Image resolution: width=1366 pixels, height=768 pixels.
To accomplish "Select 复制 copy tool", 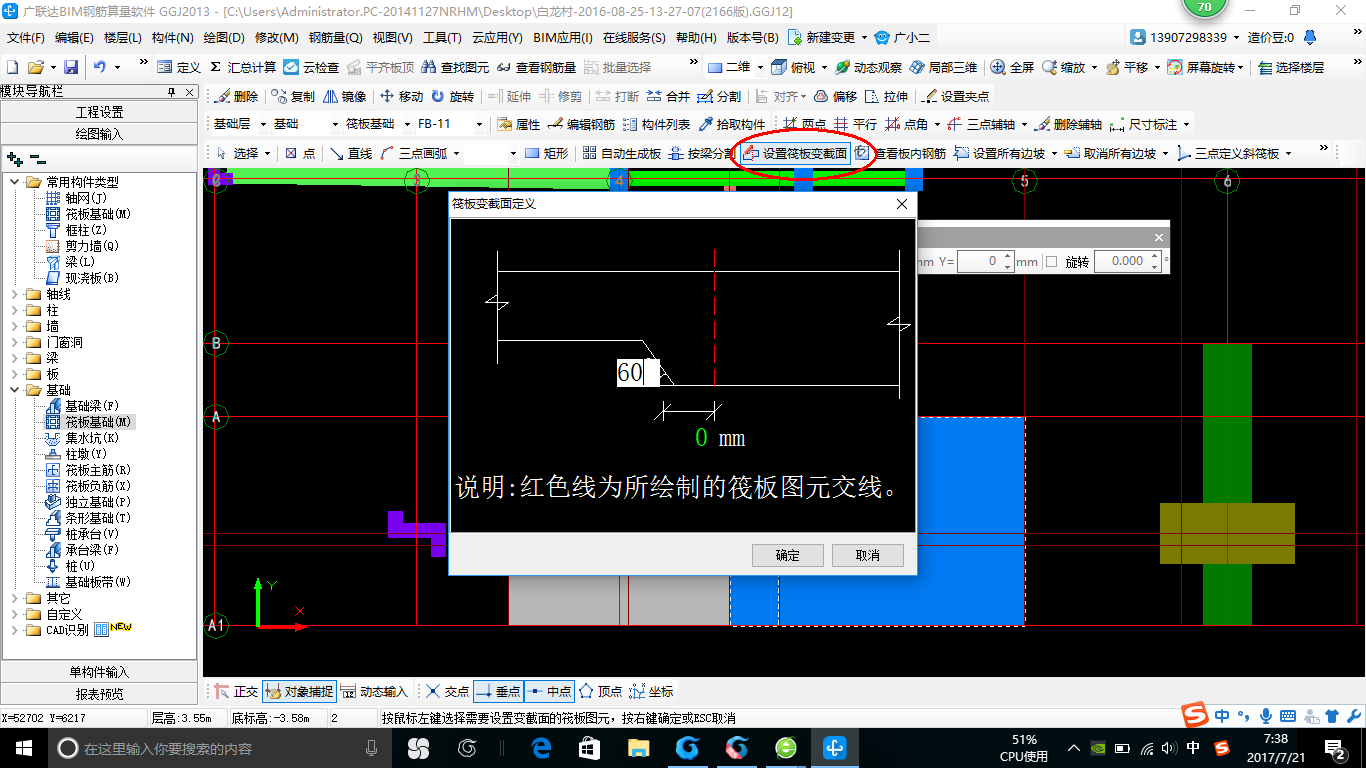I will (293, 97).
